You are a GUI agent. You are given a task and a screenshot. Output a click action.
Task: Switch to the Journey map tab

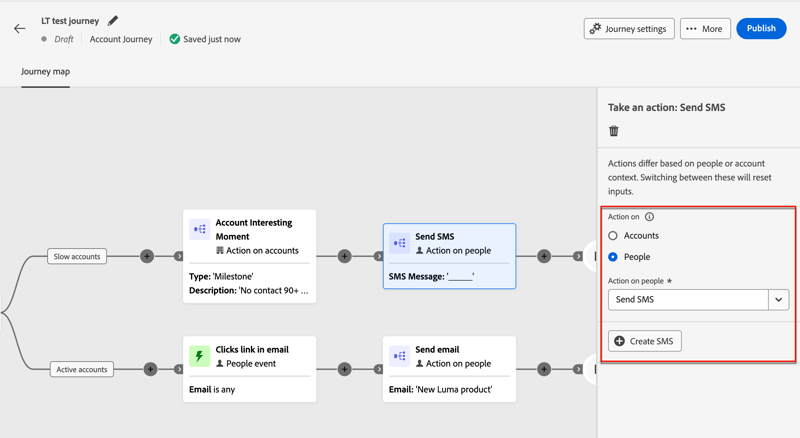pyautogui.click(x=45, y=72)
